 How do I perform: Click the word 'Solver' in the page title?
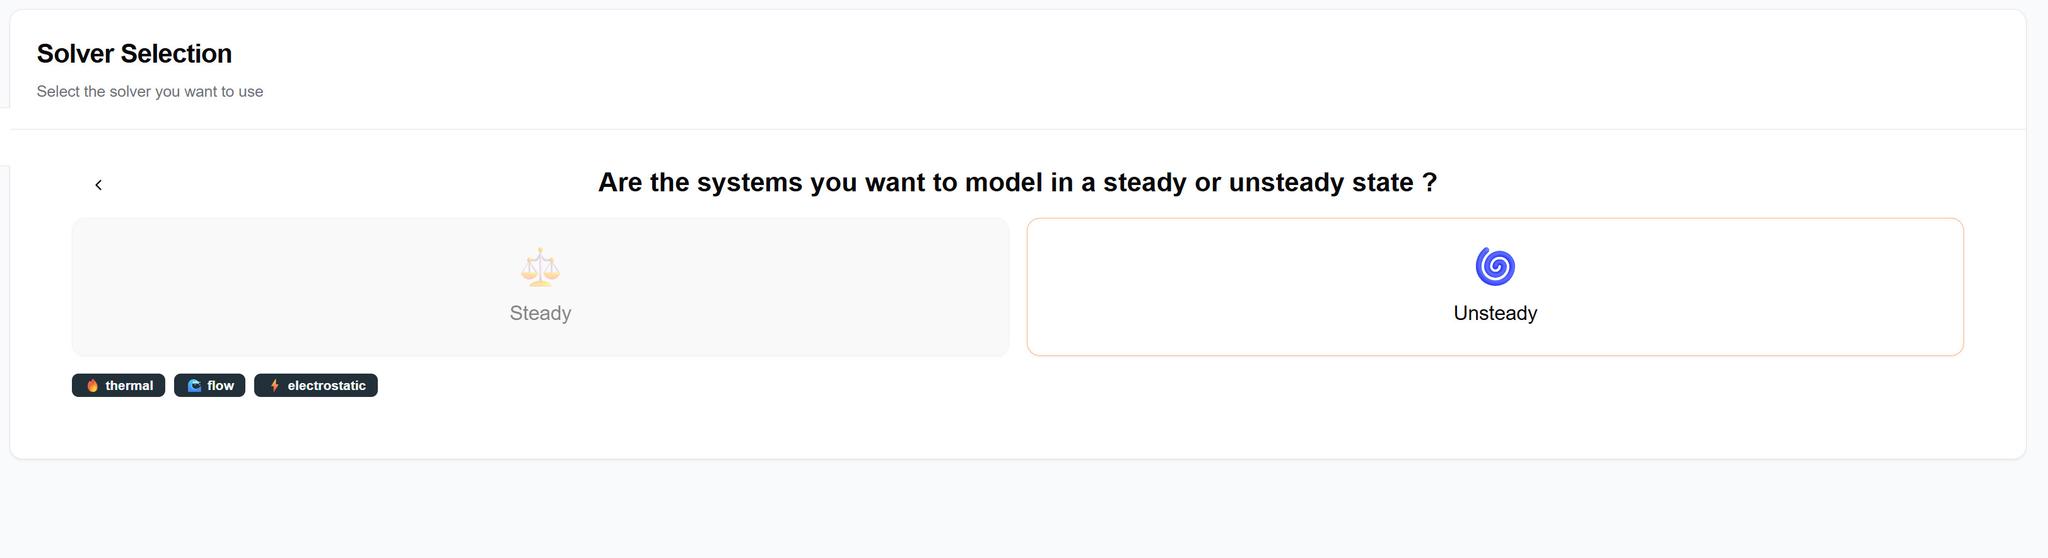click(73, 54)
